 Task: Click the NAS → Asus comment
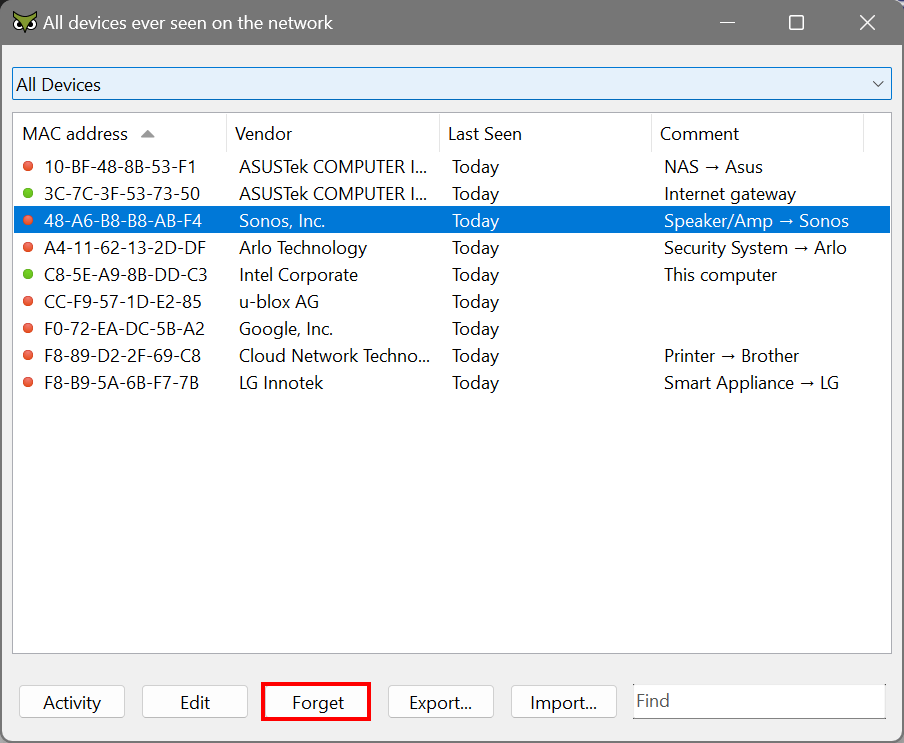(x=713, y=167)
